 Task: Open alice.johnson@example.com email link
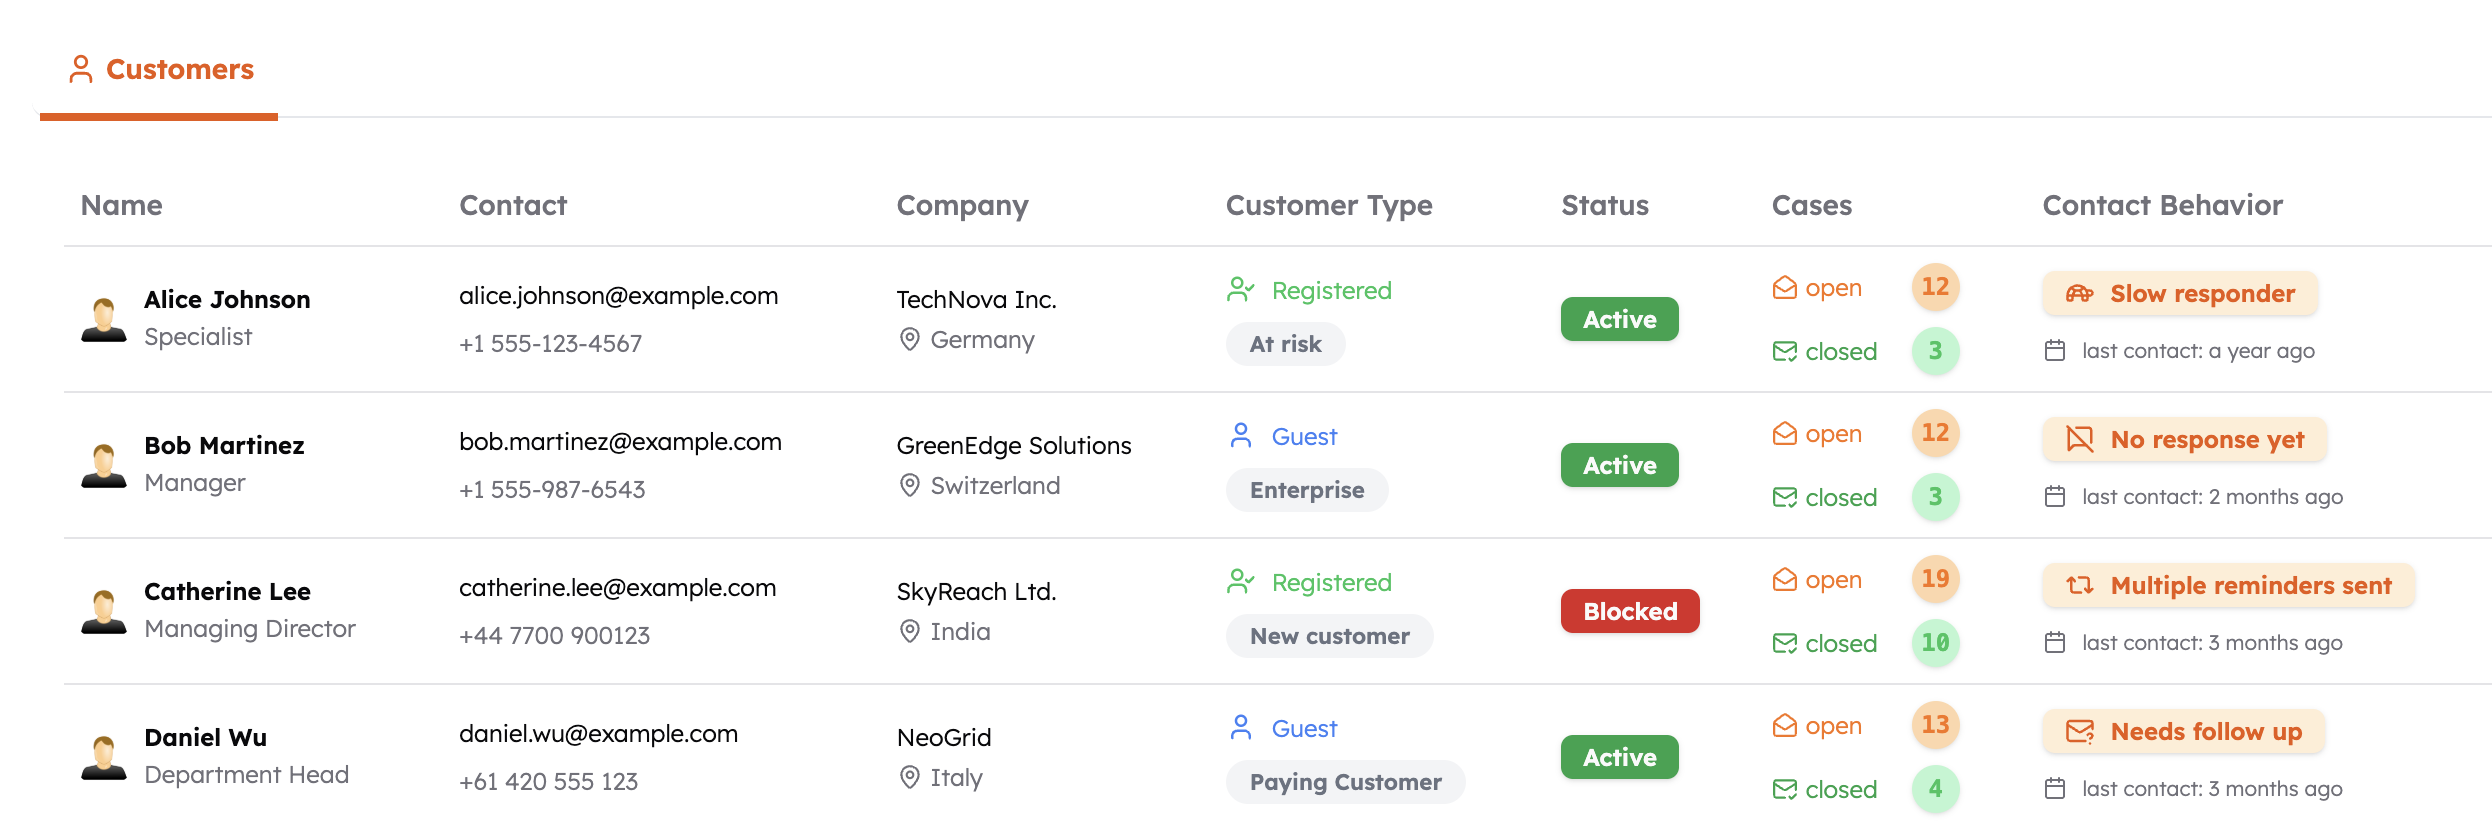[618, 296]
